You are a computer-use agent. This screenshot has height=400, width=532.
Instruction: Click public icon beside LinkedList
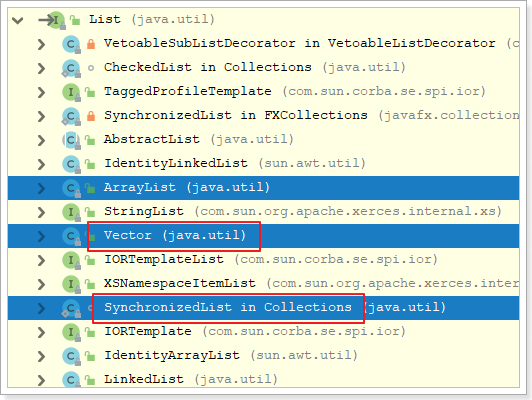coord(90,380)
